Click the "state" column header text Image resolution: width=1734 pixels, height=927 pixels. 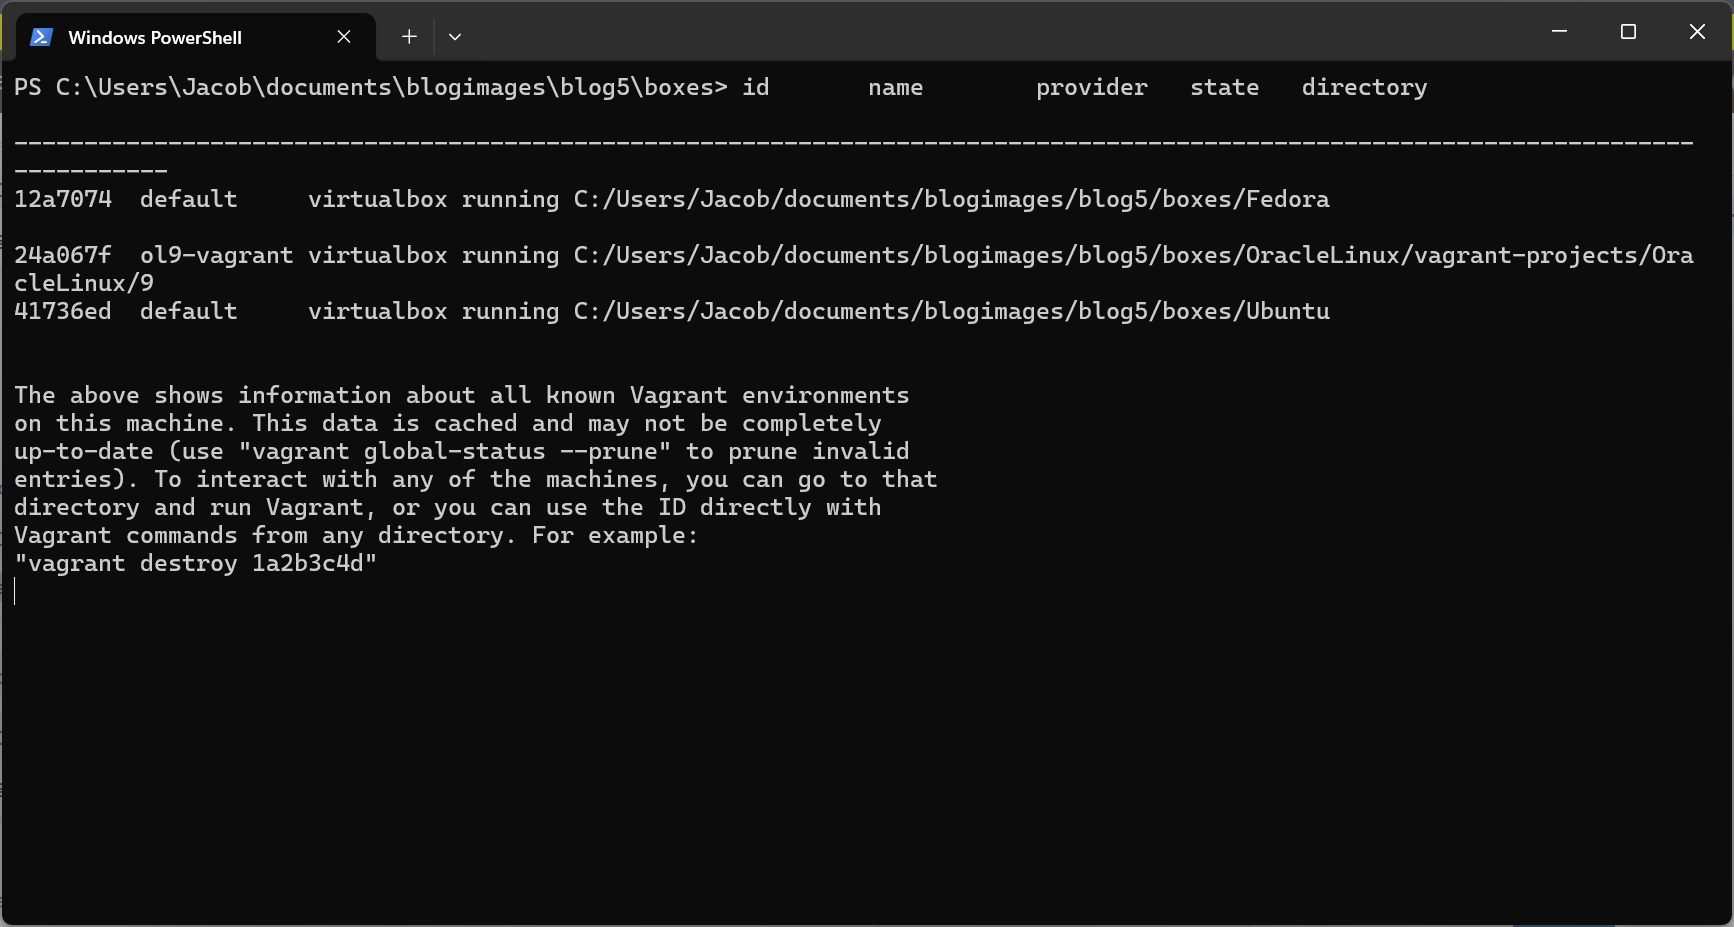coord(1224,87)
